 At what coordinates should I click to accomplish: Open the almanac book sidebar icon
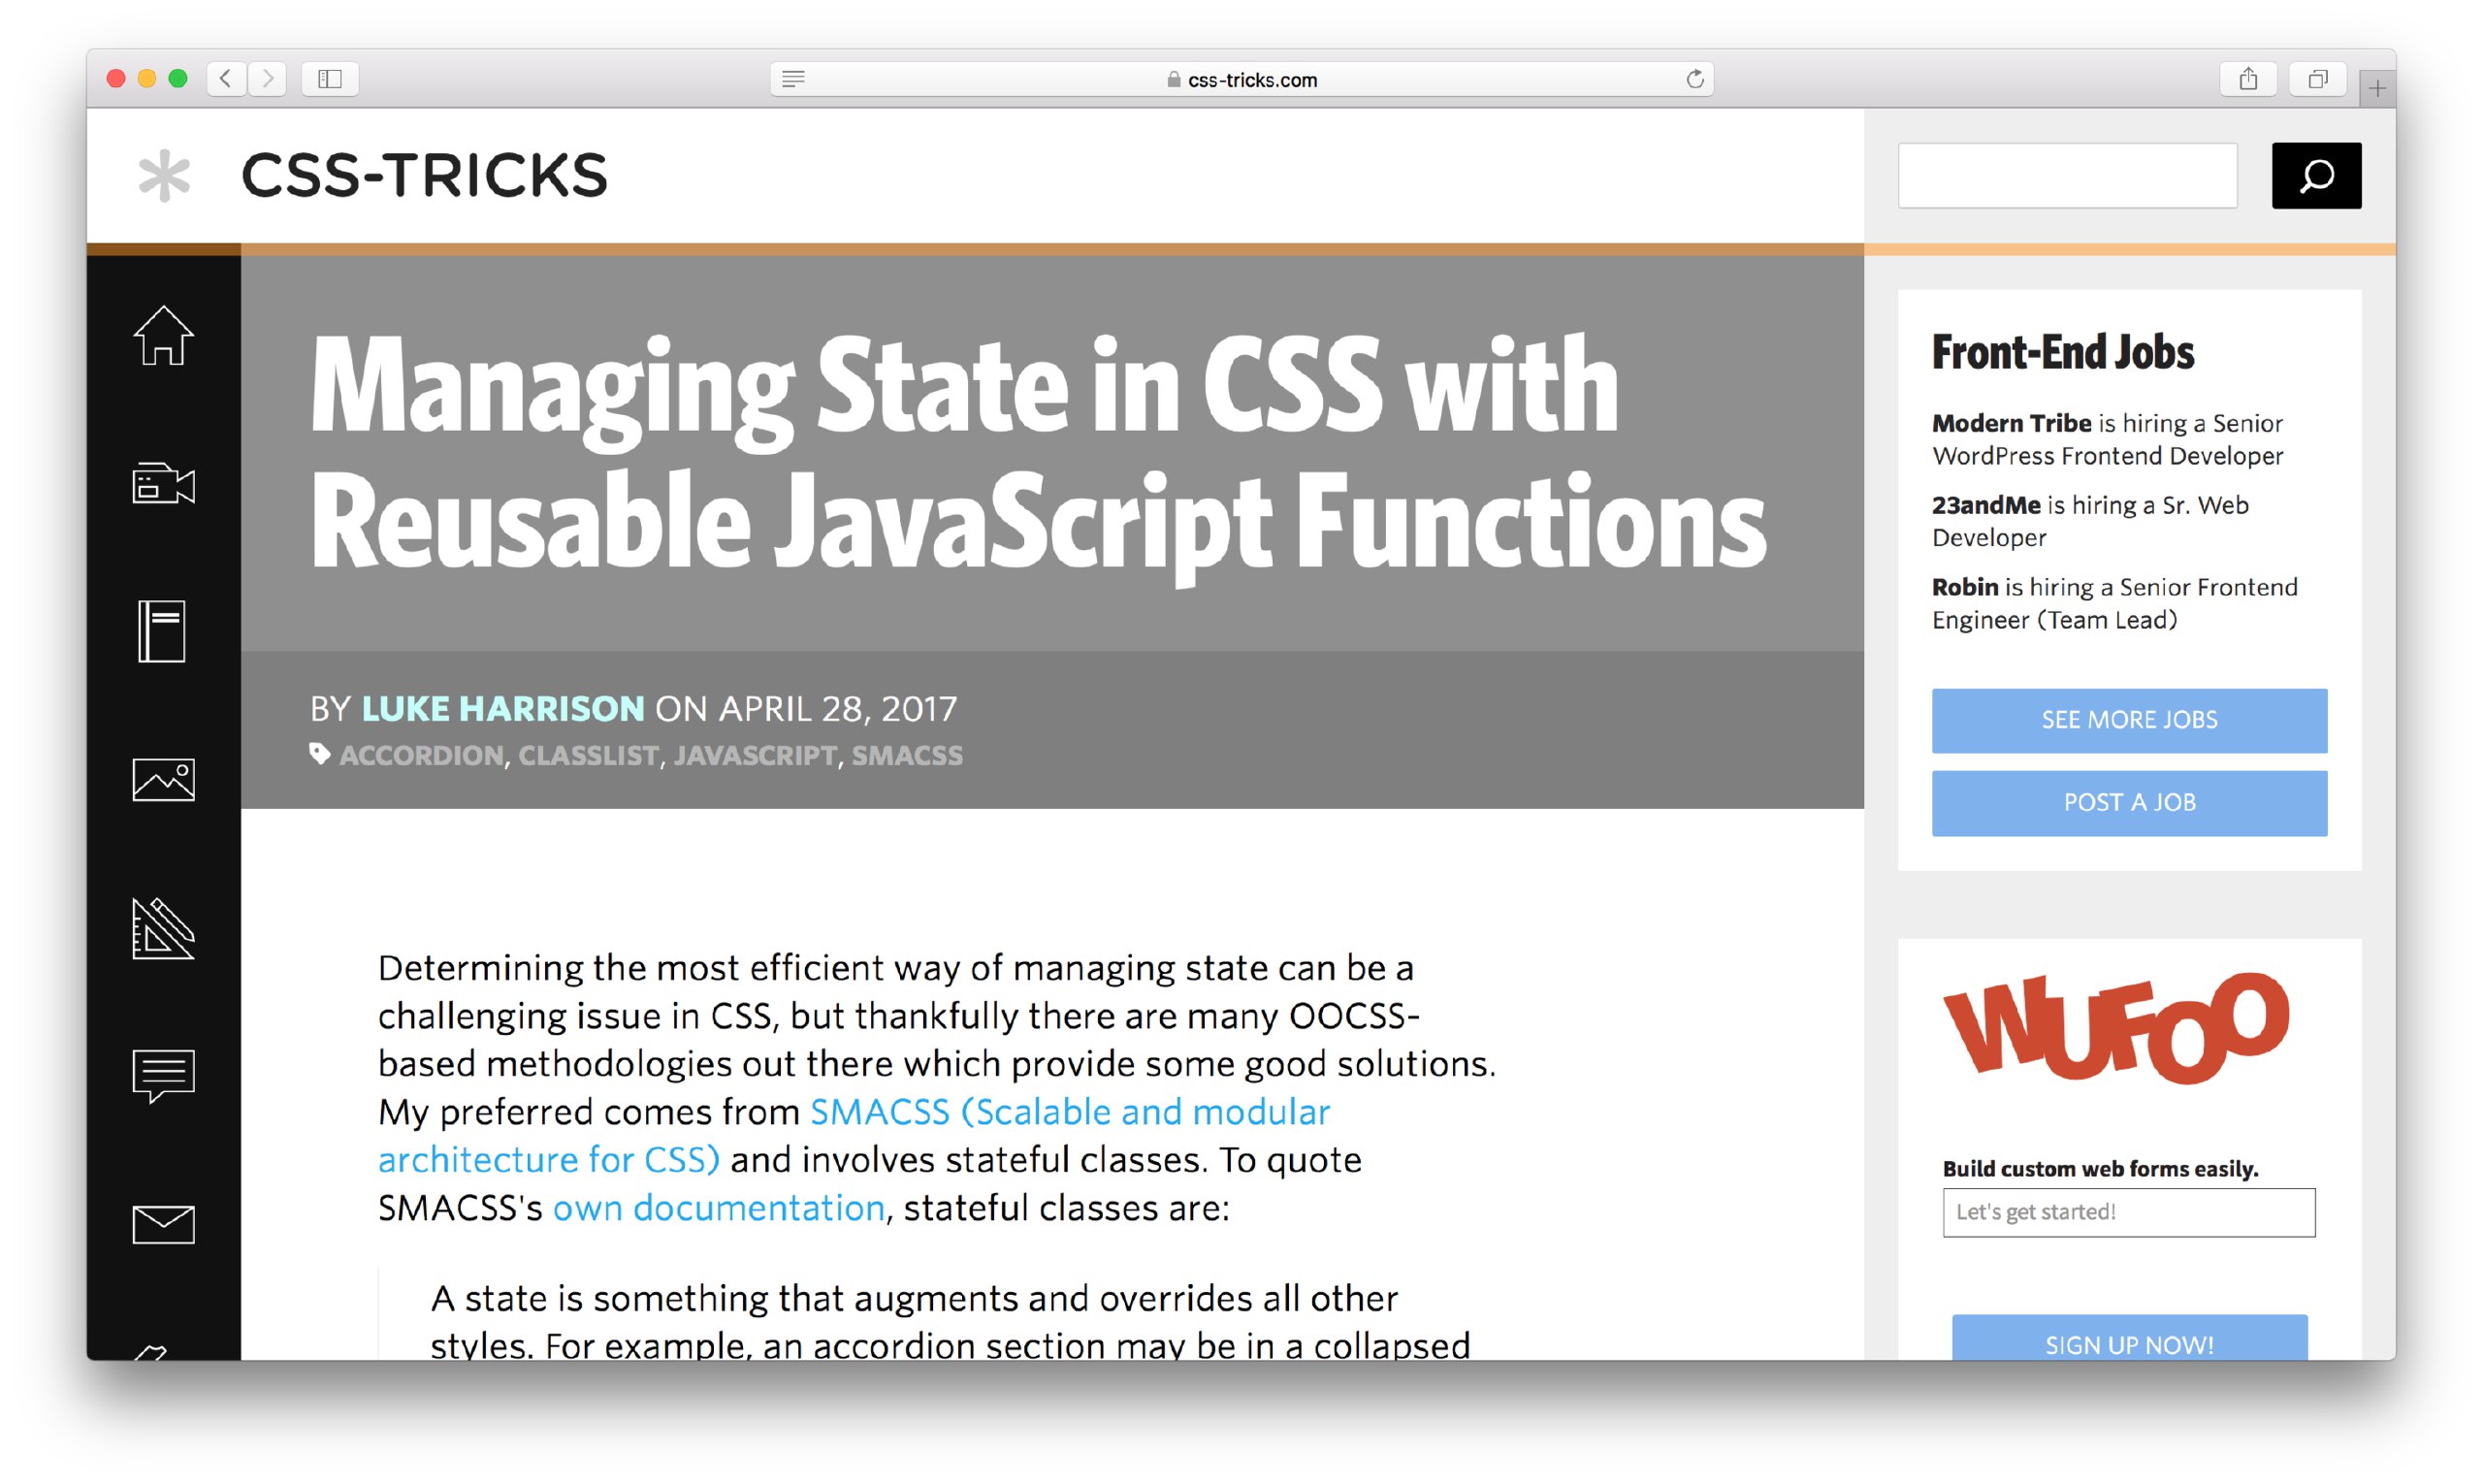click(x=162, y=631)
